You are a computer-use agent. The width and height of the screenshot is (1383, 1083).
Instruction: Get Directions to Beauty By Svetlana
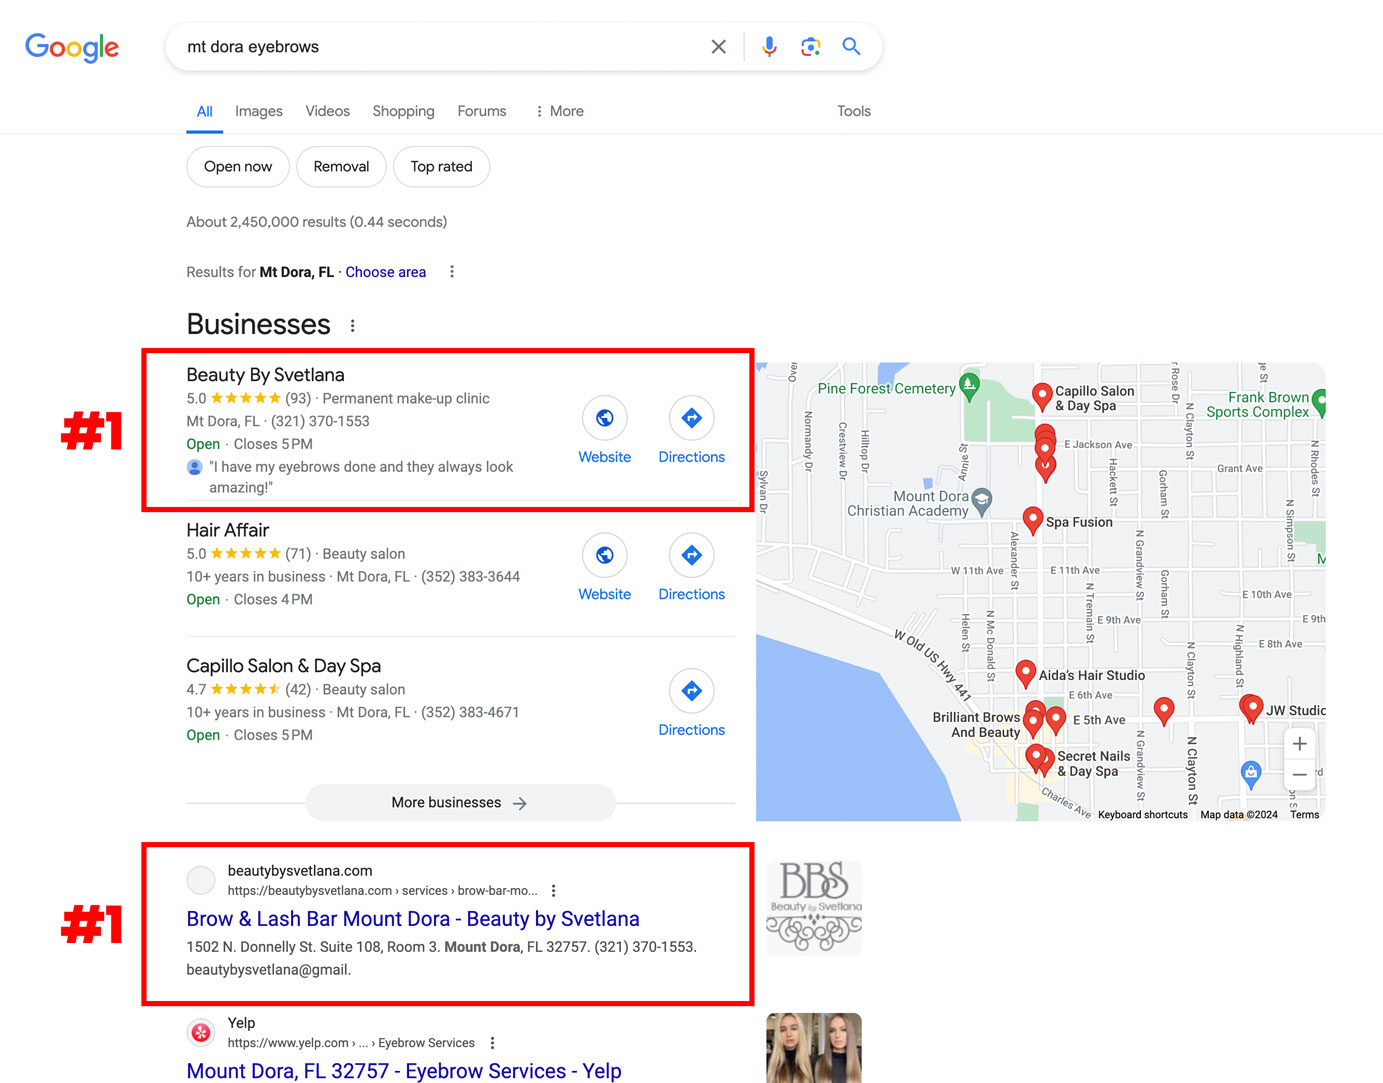pos(692,418)
